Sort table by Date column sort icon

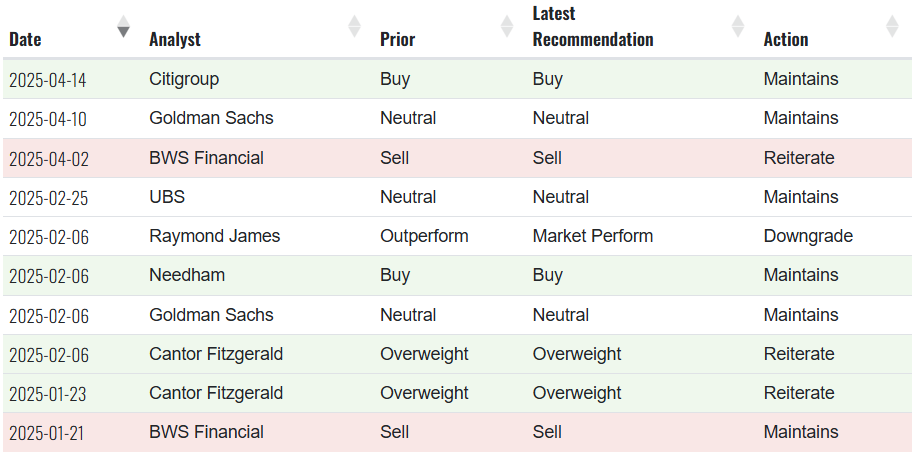pos(123,26)
